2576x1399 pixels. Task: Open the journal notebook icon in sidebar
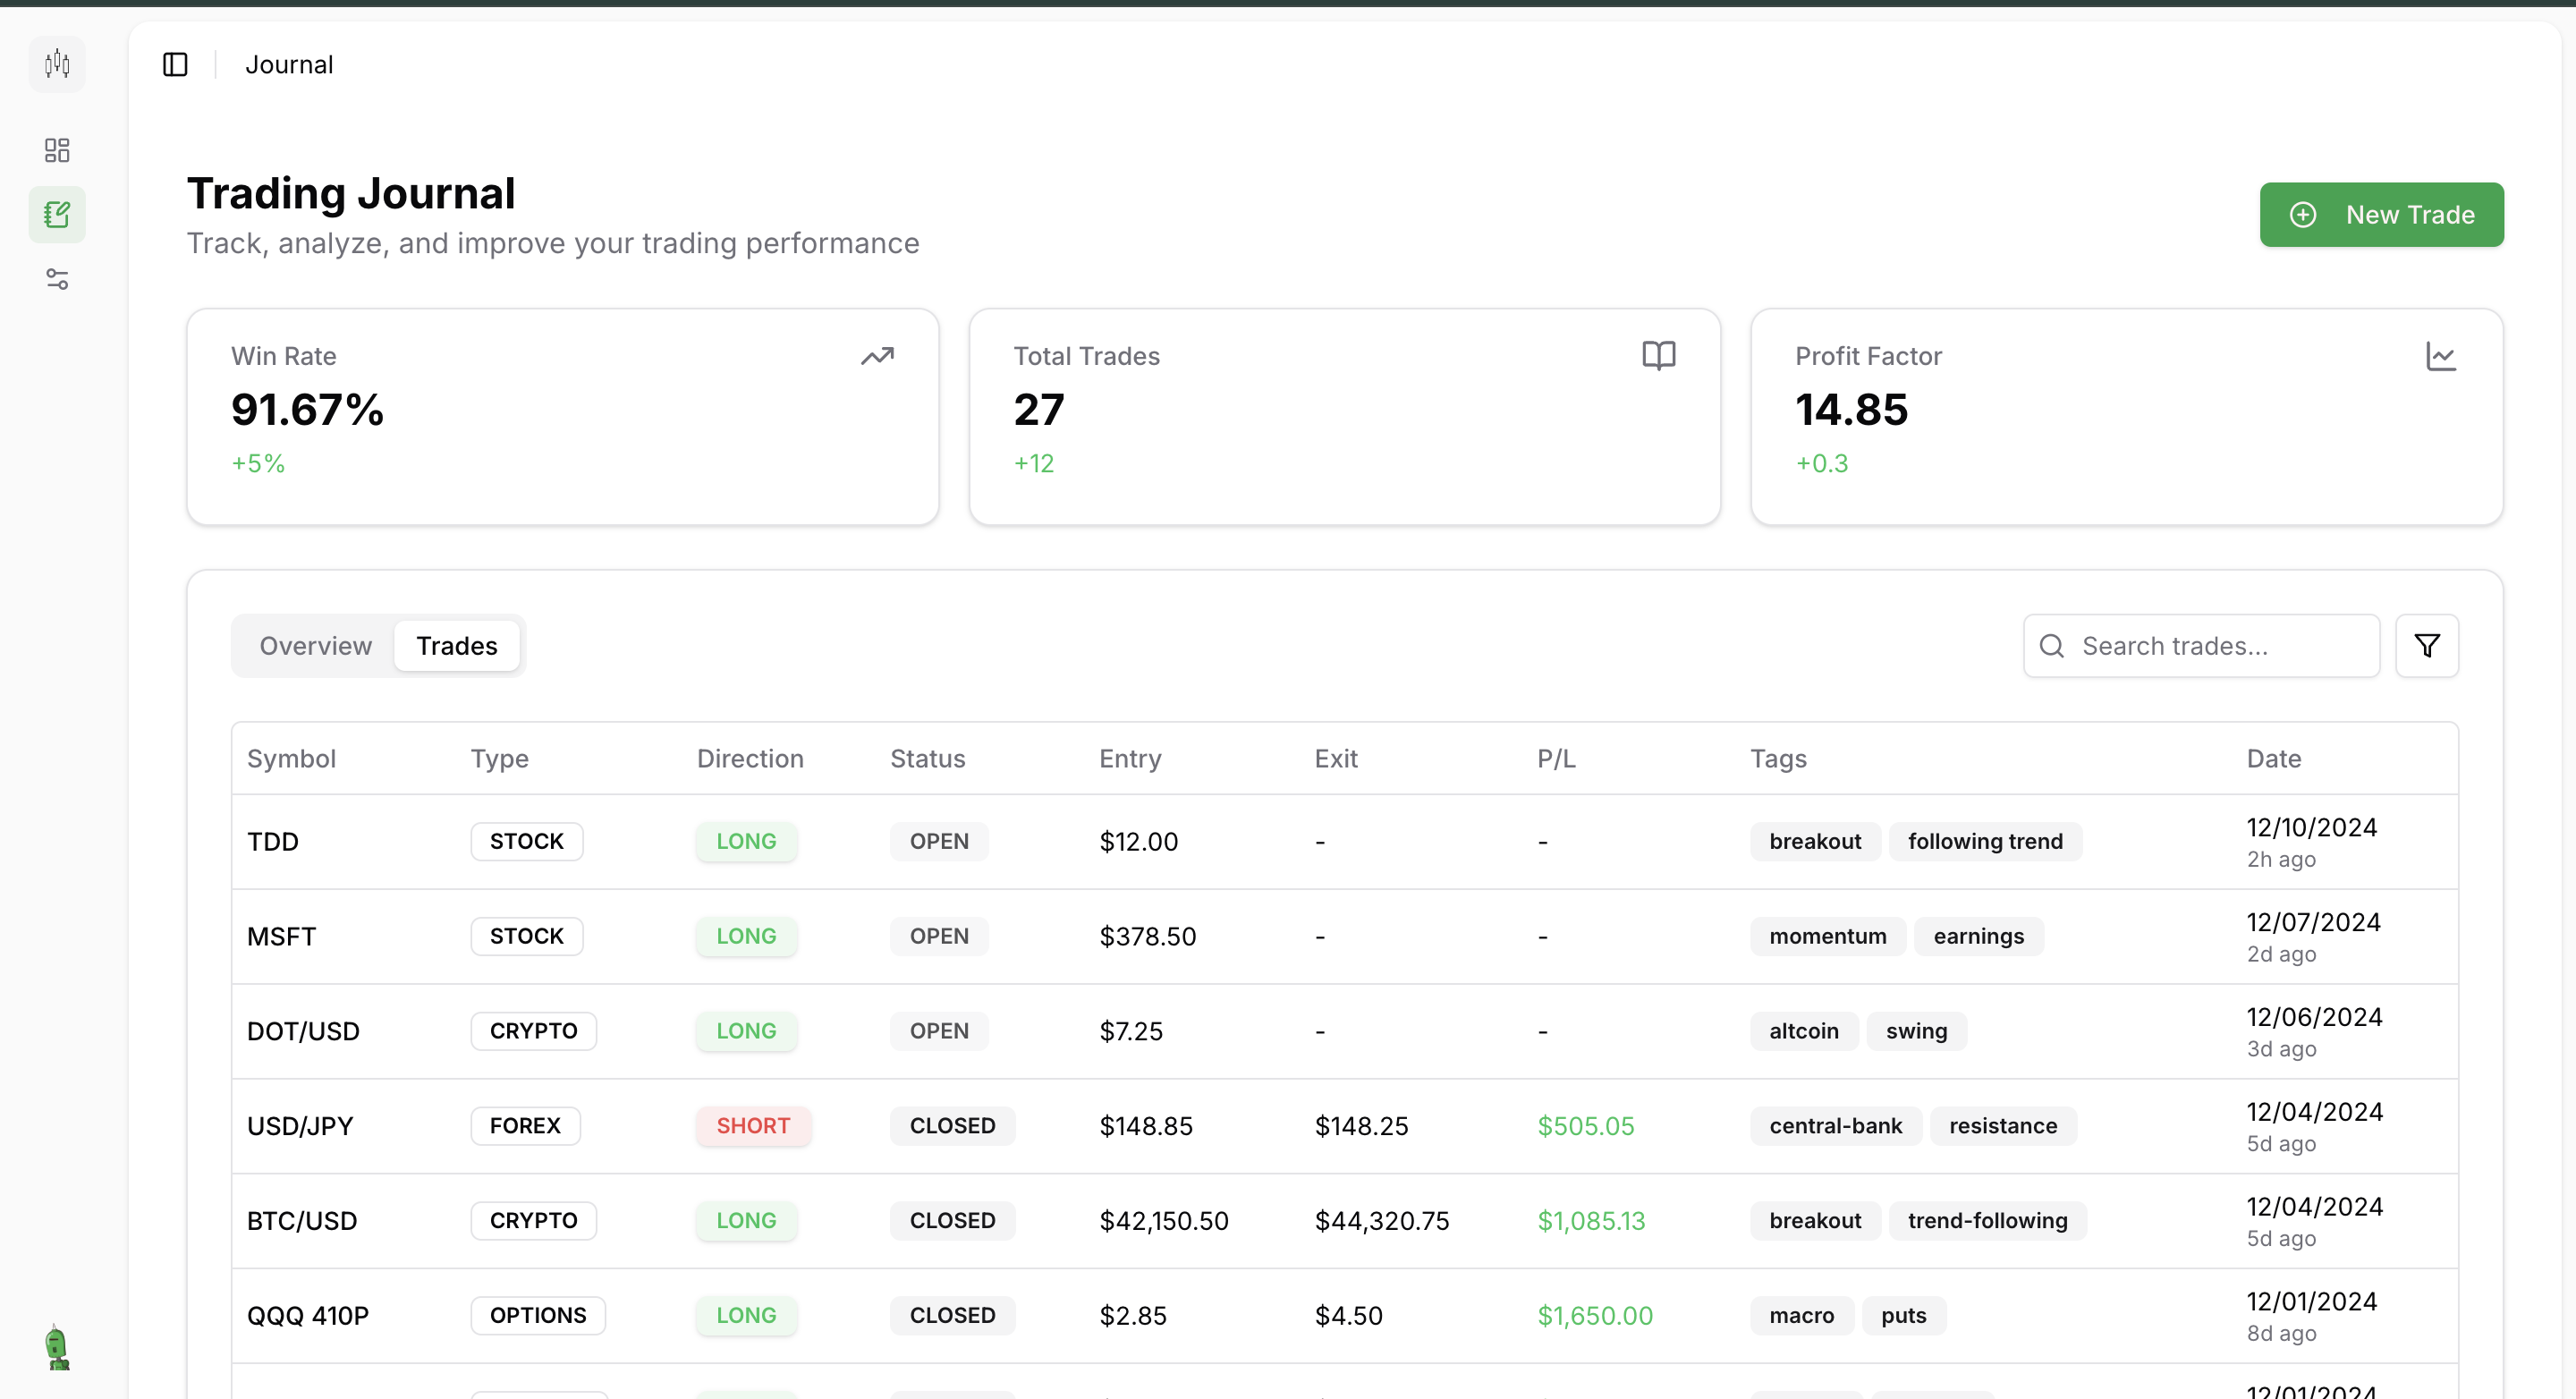(x=57, y=214)
